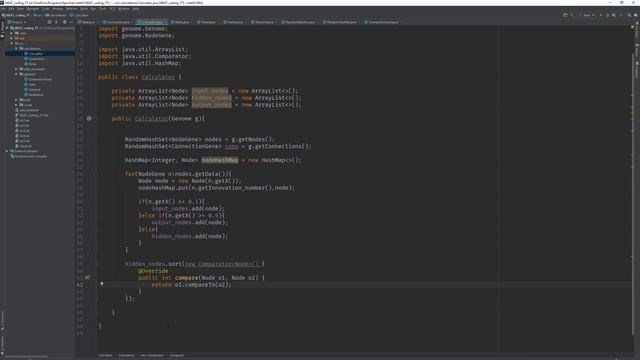Select Scratches and Consoles in project tree
Screen dimensions: 640x360
(x=28, y=156)
